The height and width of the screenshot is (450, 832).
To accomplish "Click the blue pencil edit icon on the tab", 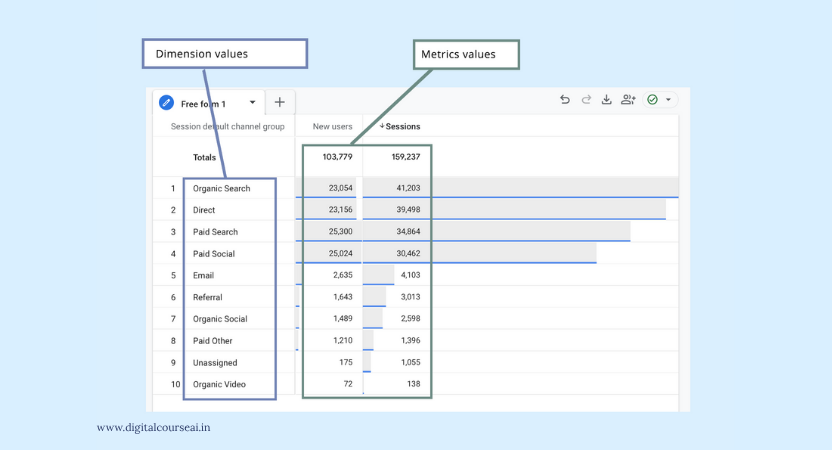I will (166, 102).
